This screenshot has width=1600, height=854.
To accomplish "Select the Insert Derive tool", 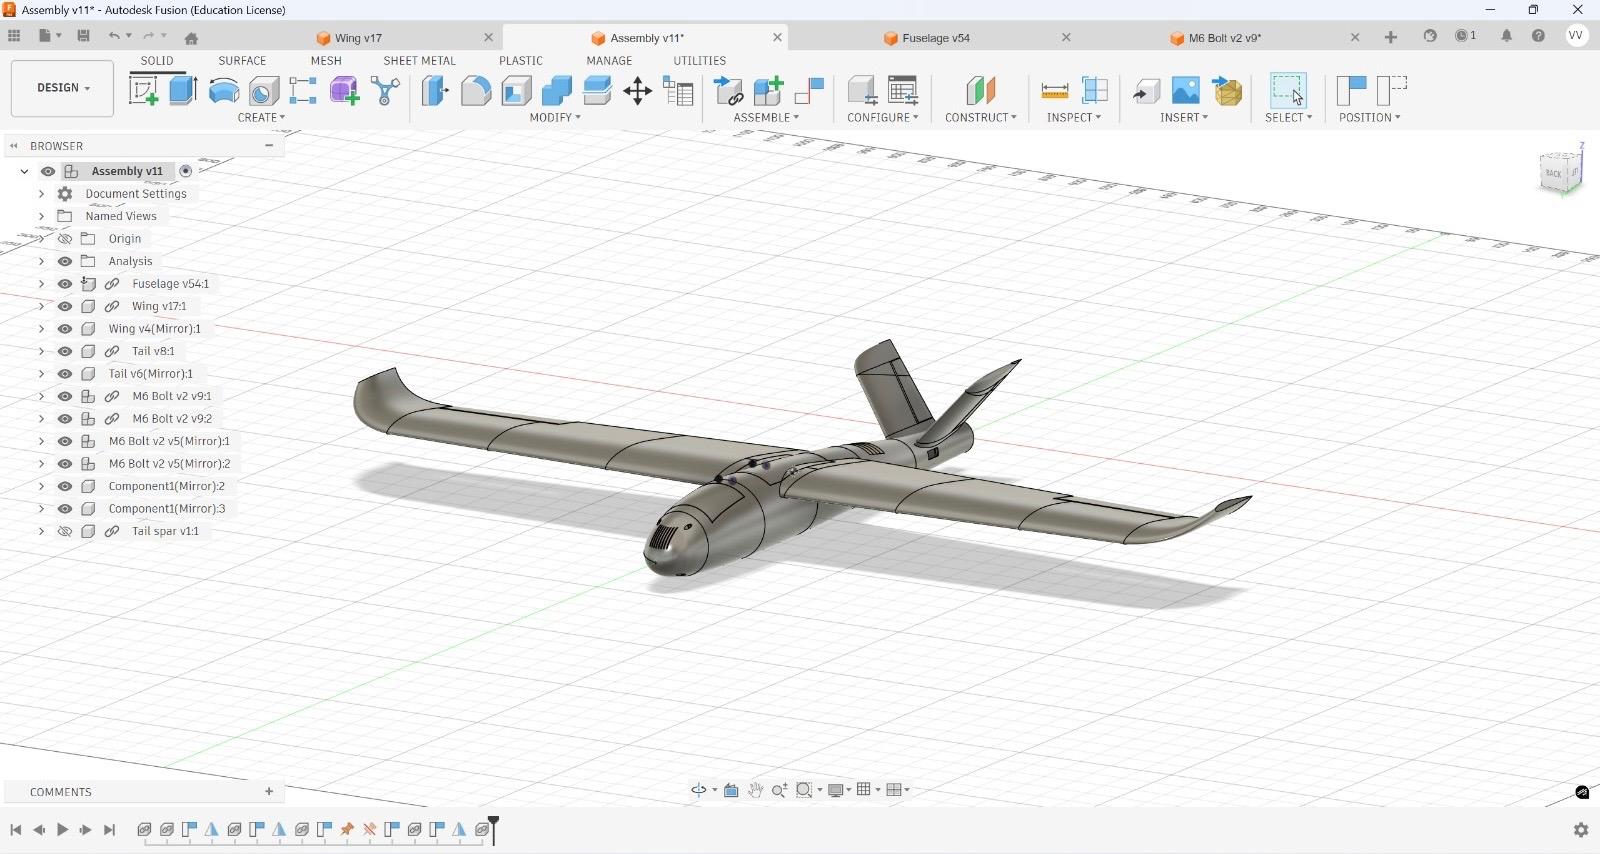I will [x=1146, y=92].
